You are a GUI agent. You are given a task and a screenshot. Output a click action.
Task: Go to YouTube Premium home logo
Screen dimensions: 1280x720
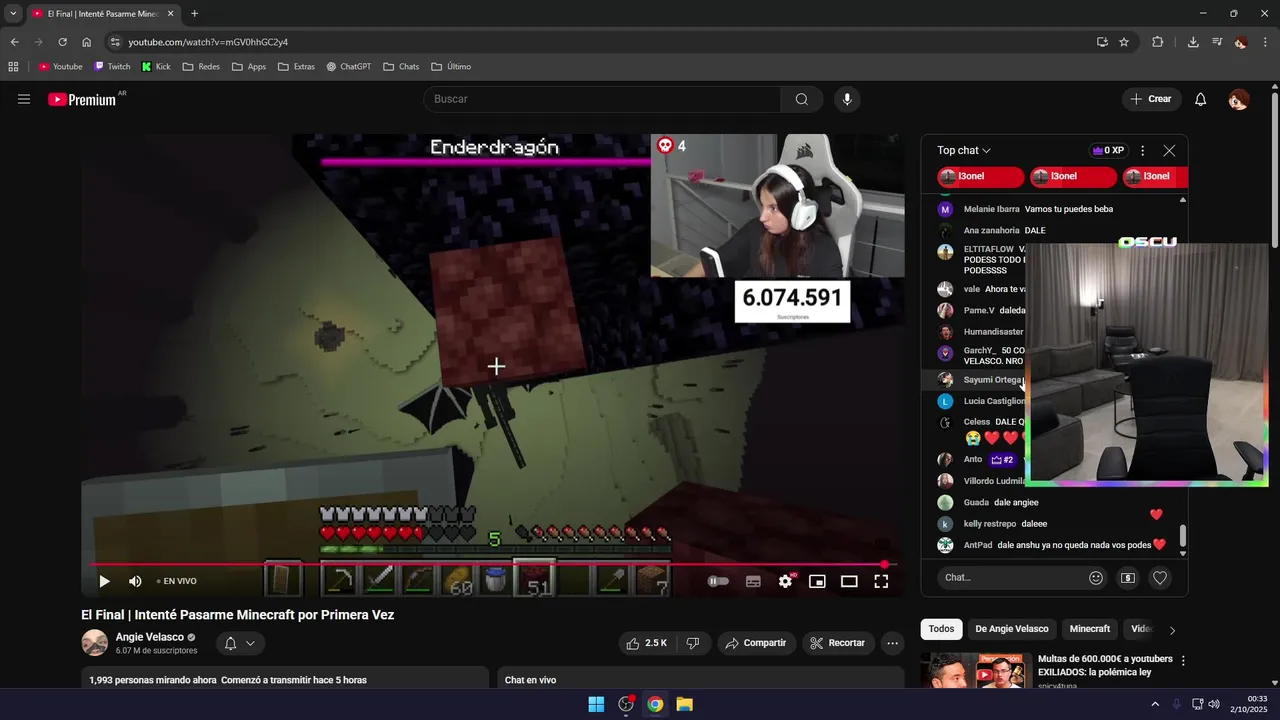tap(82, 99)
